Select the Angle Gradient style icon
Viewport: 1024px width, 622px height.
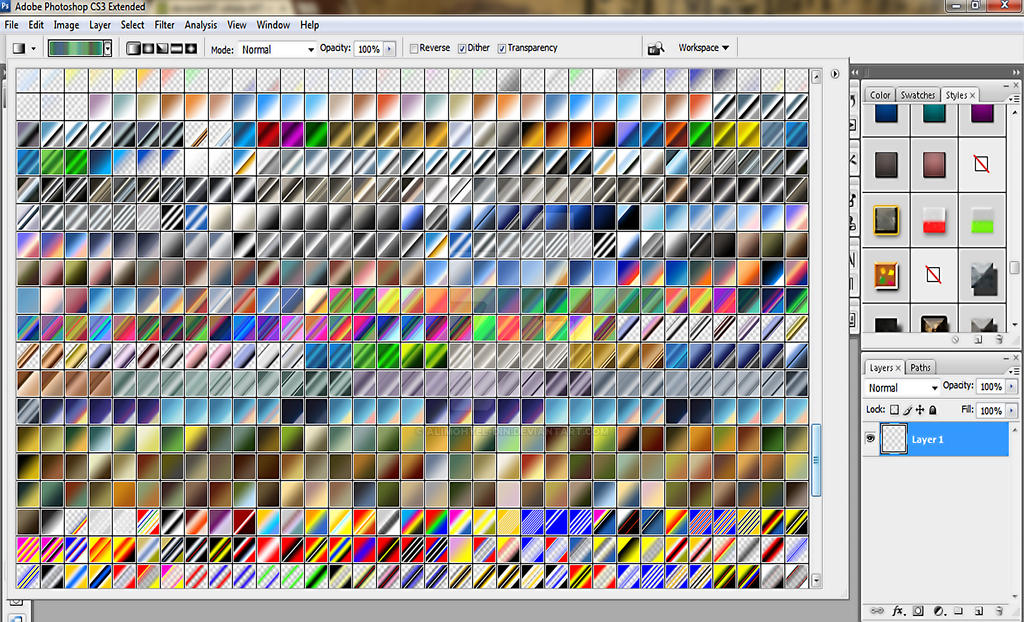pos(162,49)
